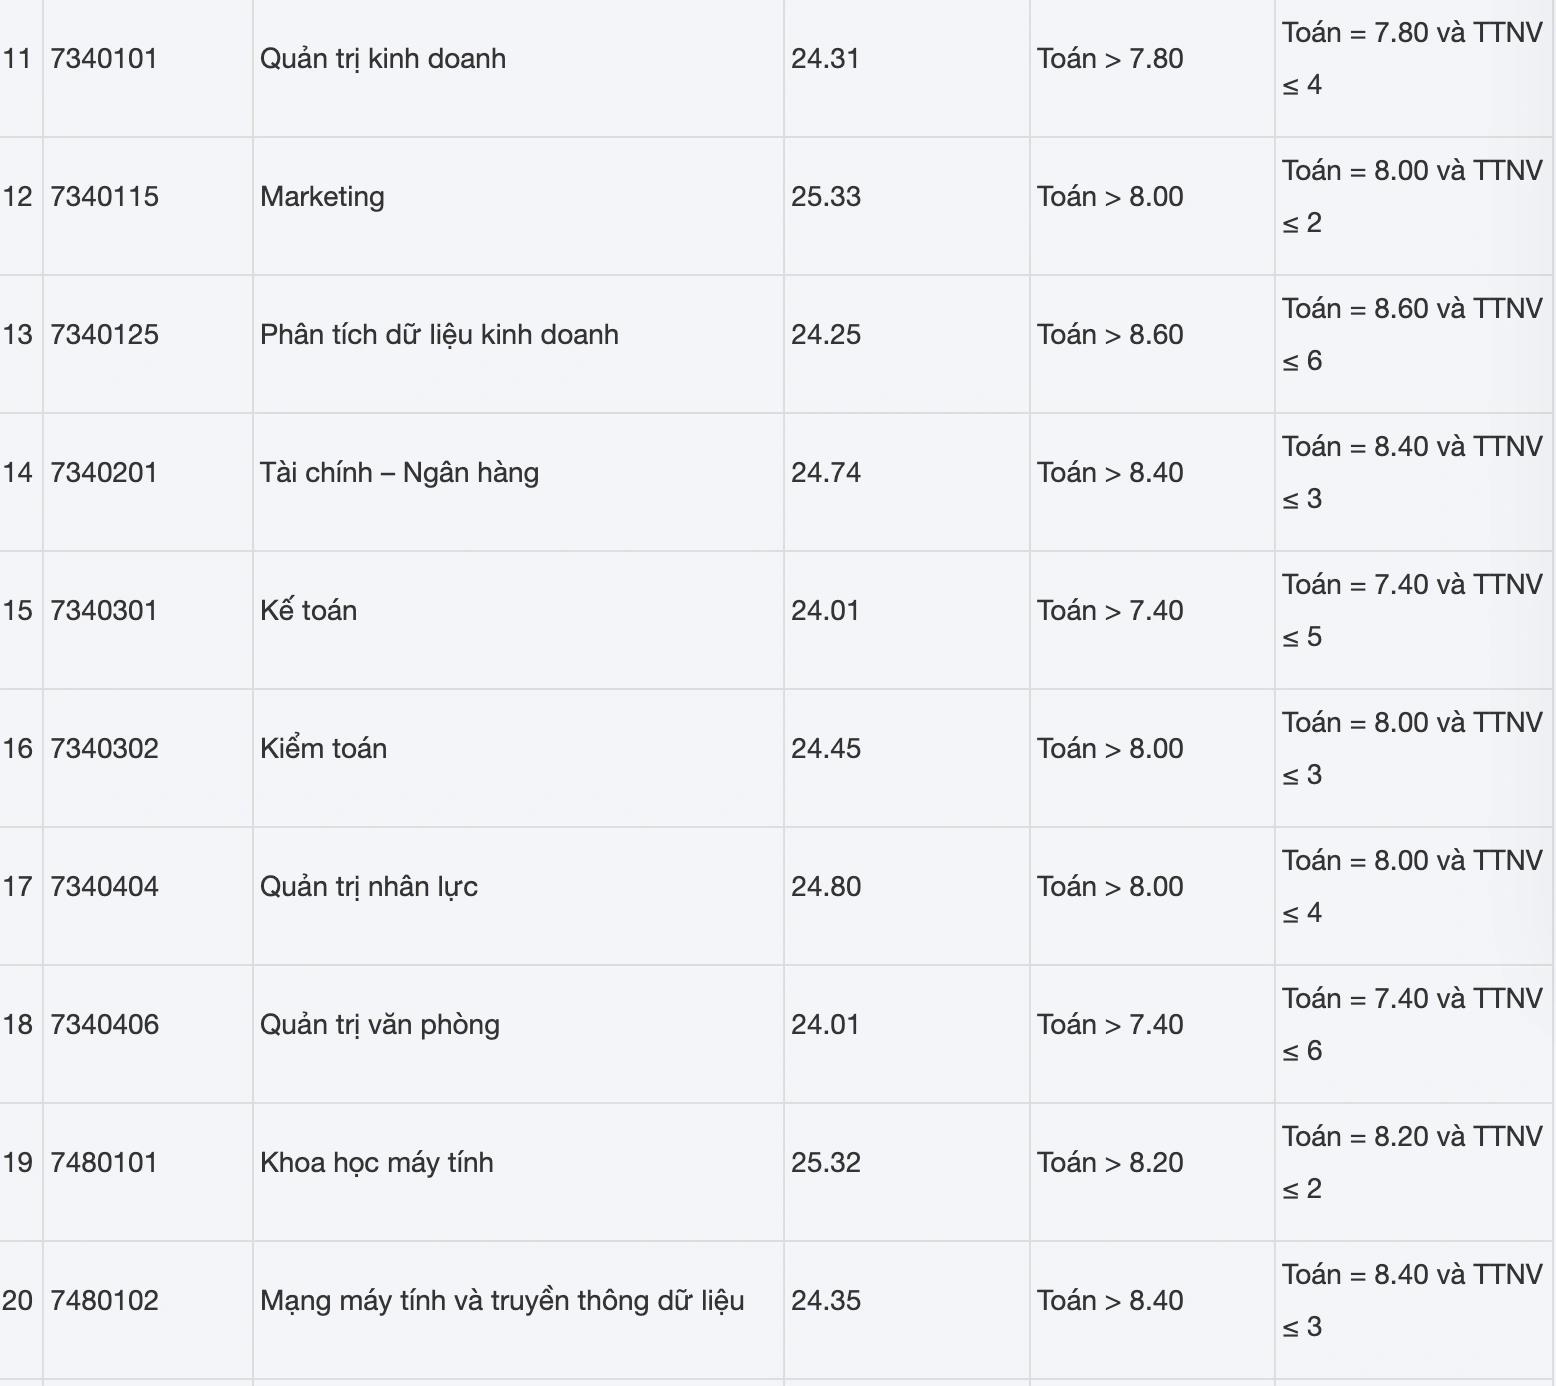The width and height of the screenshot is (1556, 1386).
Task: Click the Quản trị nhân lực cell
Action: (x=369, y=887)
